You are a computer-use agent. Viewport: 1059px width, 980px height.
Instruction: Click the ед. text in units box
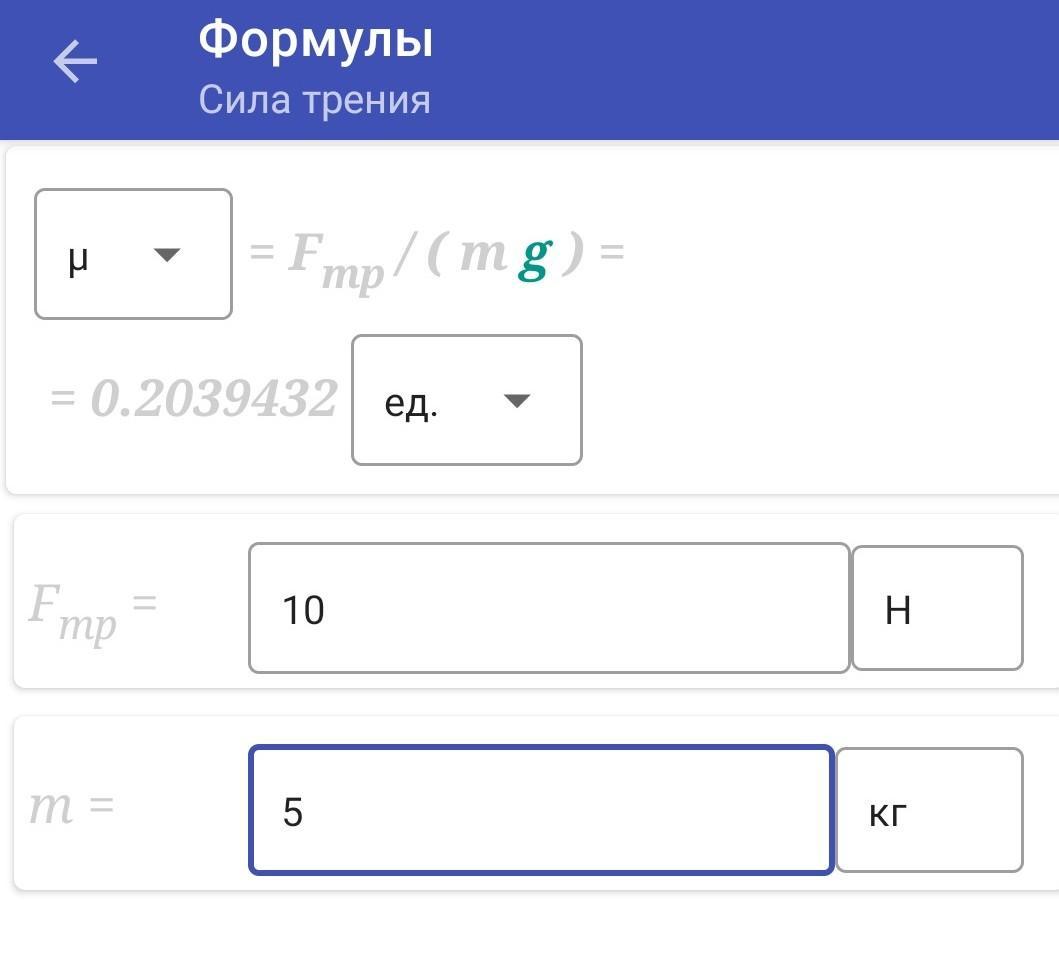coord(411,402)
